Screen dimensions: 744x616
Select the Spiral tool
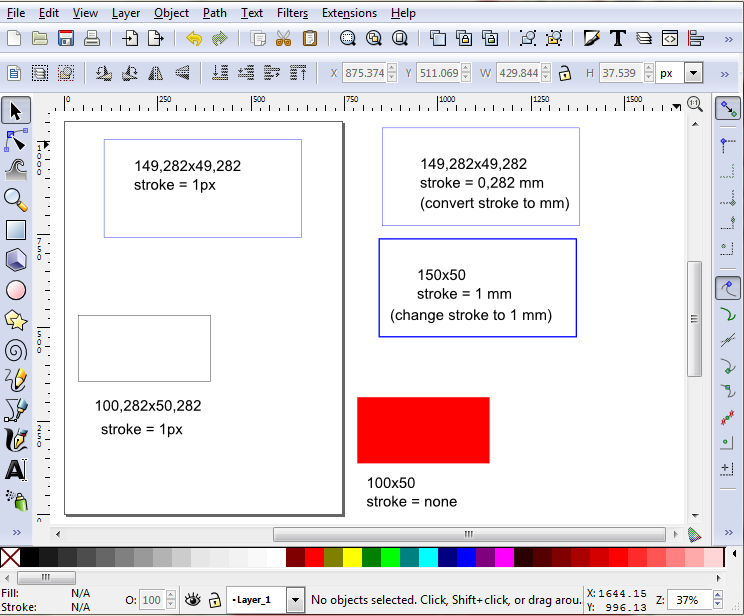click(16, 350)
